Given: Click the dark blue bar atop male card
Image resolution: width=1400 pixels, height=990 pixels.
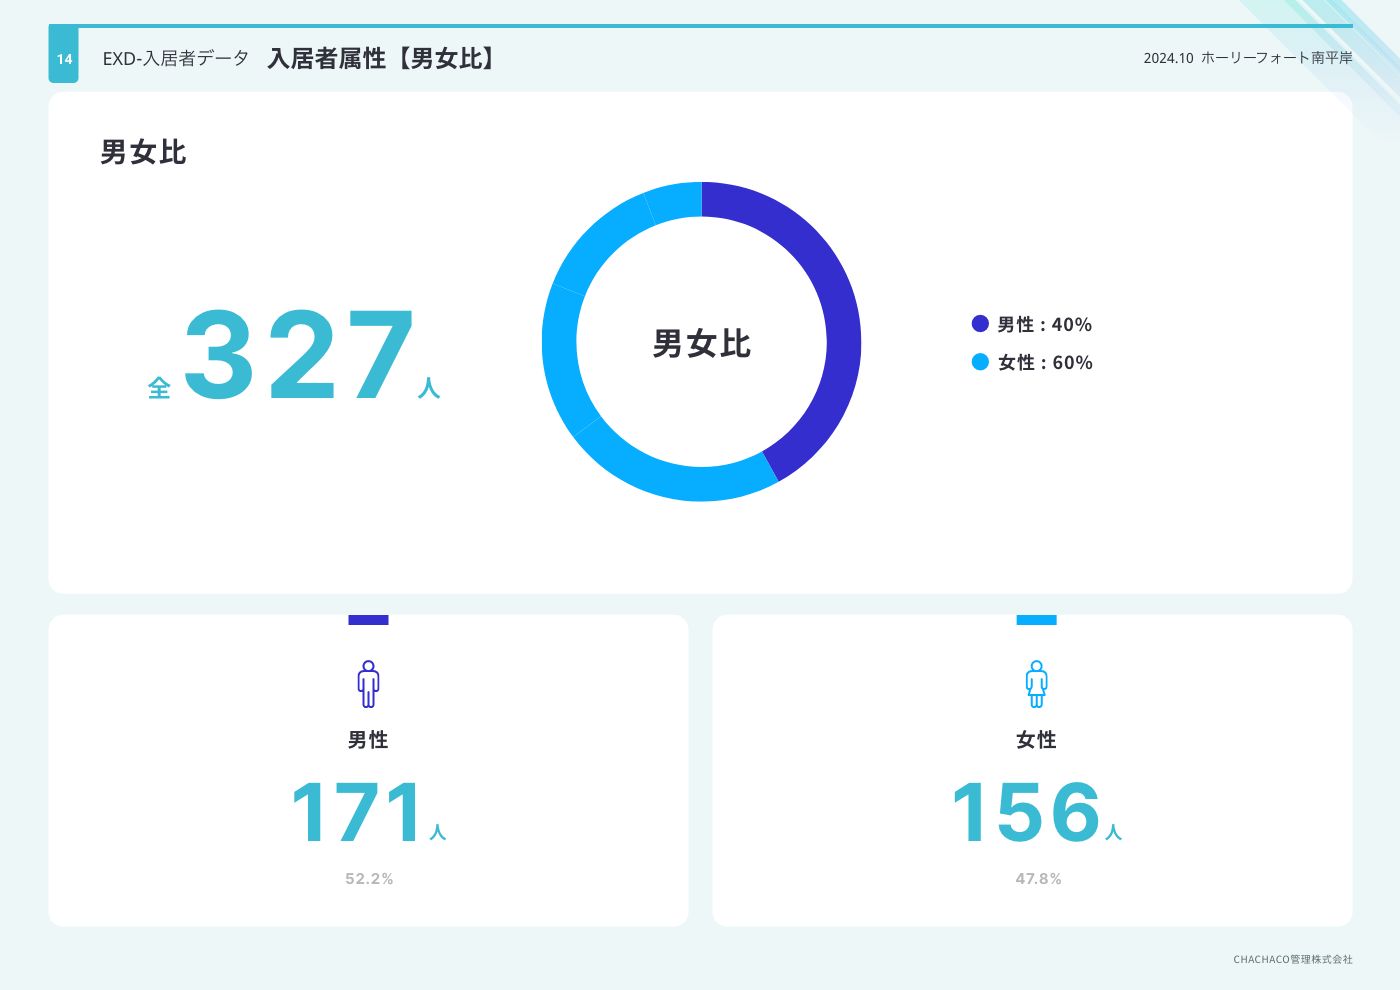Looking at the screenshot, I should pyautogui.click(x=368, y=620).
